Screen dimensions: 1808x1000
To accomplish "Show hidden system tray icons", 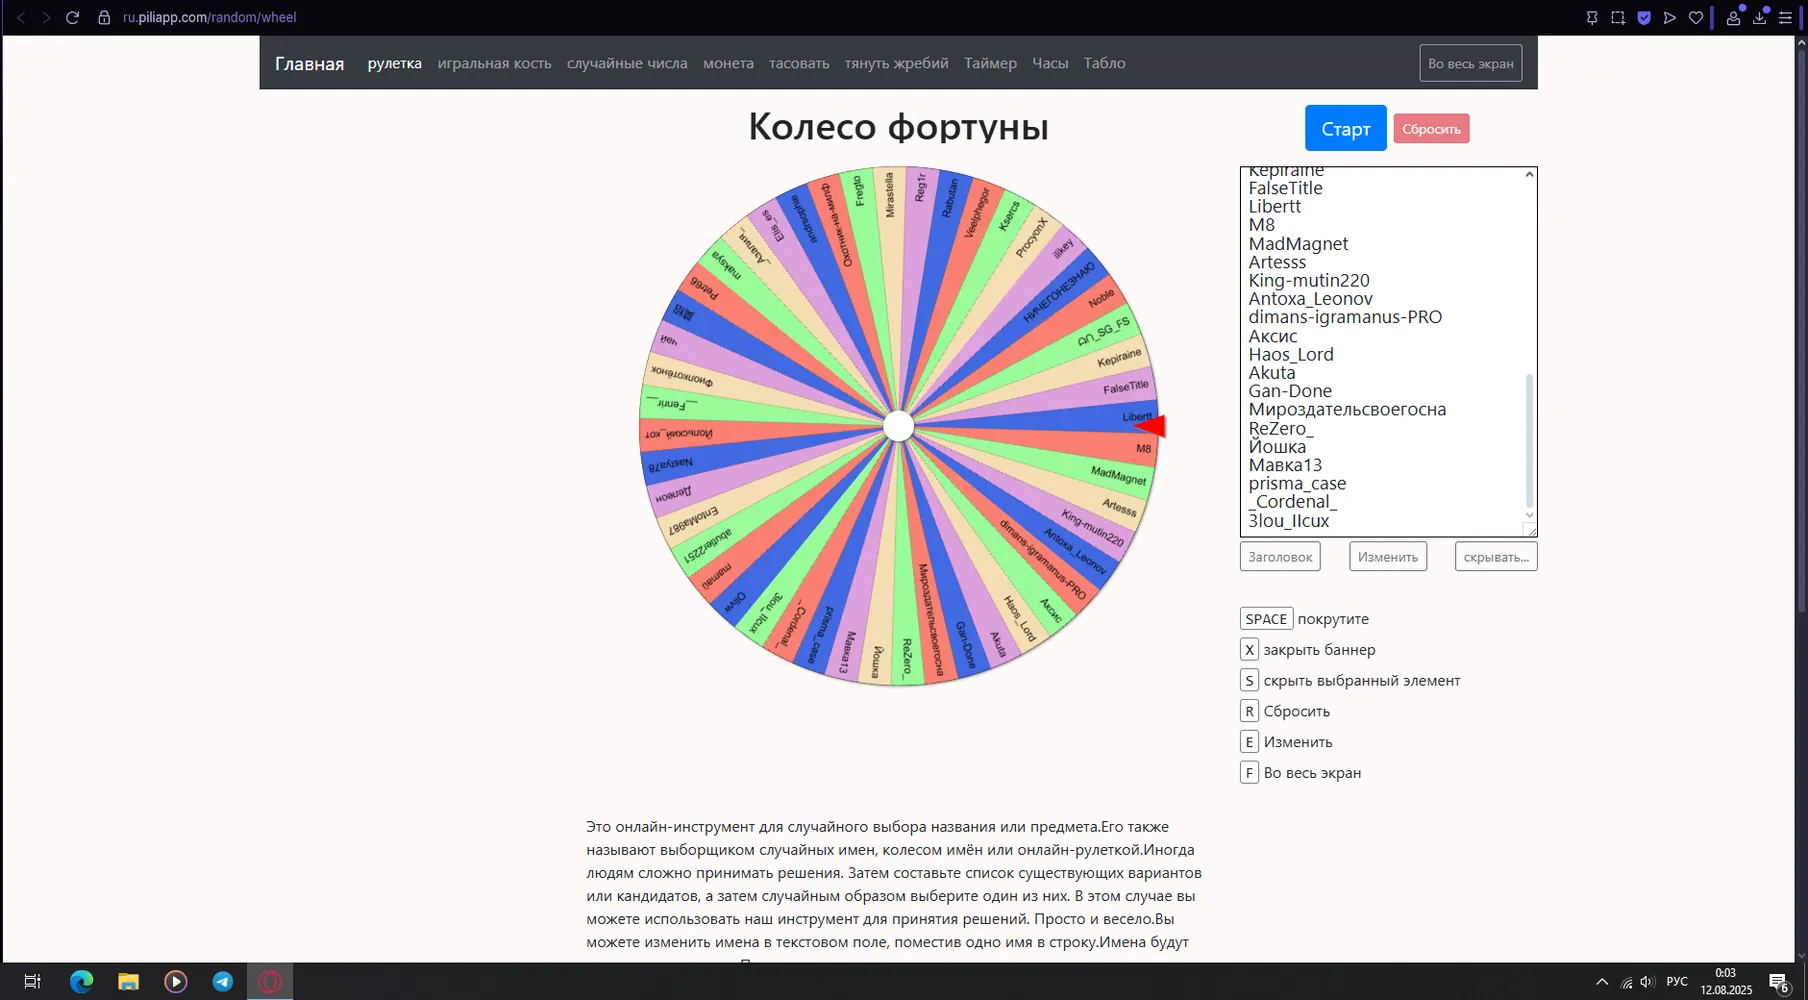I will coord(1602,982).
